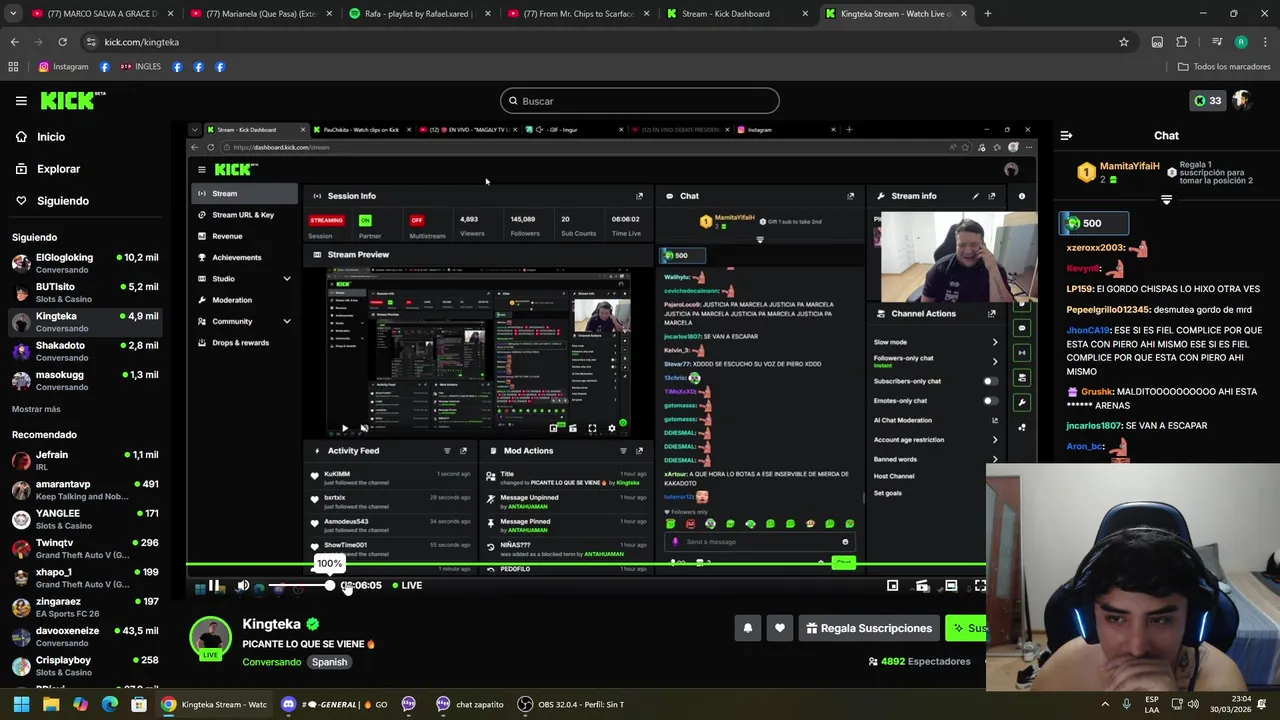Expand the gift leaderboard chevron in chat
1280x720 pixels.
tap(1166, 201)
